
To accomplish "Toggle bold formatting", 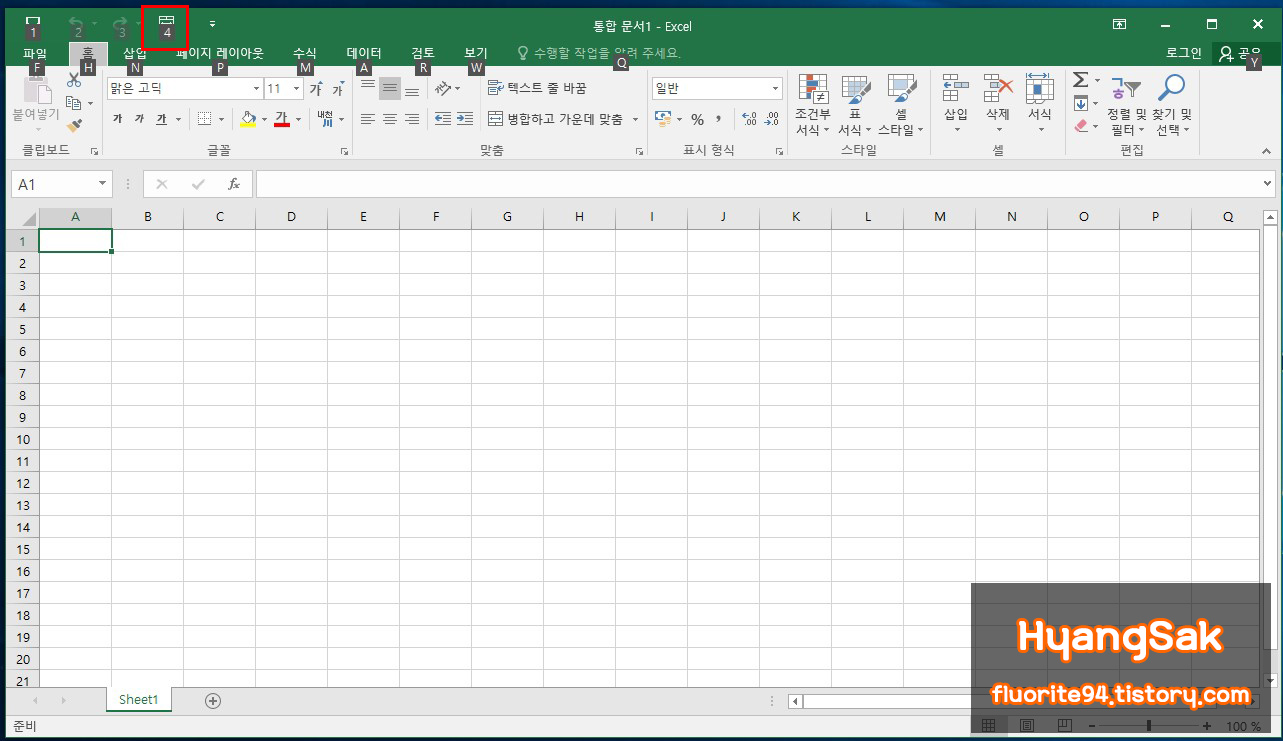I will tap(118, 119).
